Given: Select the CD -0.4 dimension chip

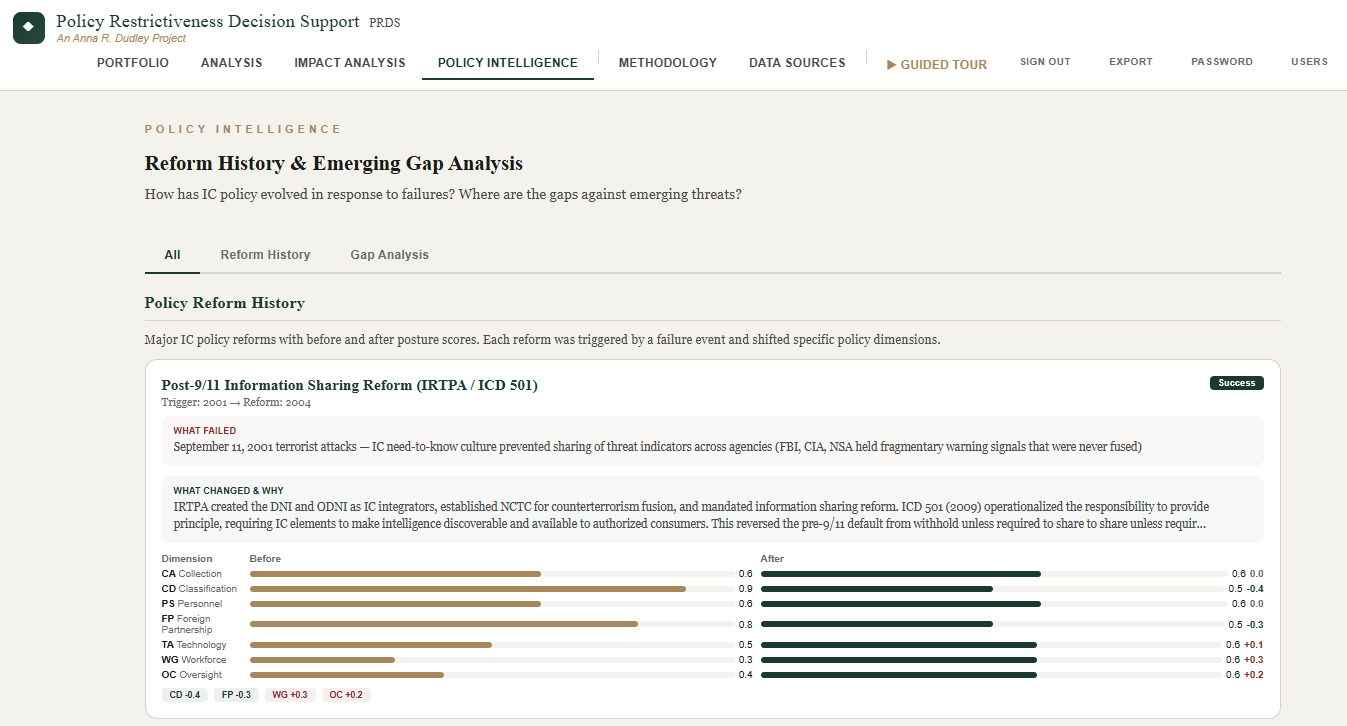Looking at the screenshot, I should pyautogui.click(x=184, y=694).
